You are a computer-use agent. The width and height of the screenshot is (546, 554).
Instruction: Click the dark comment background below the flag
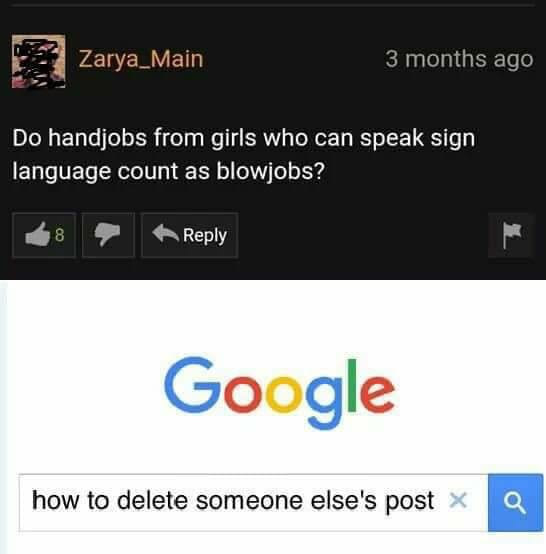(x=511, y=268)
